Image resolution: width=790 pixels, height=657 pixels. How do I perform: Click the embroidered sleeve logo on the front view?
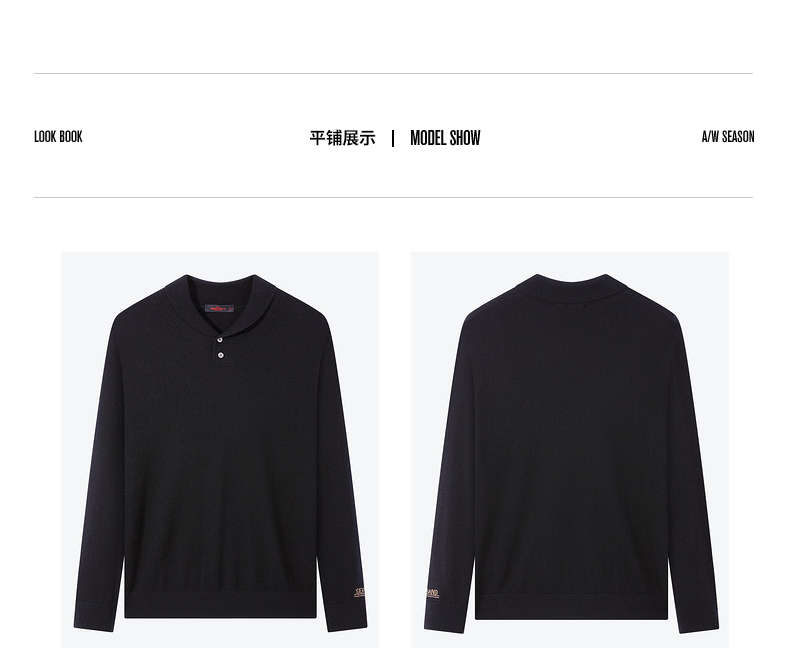(x=360, y=593)
